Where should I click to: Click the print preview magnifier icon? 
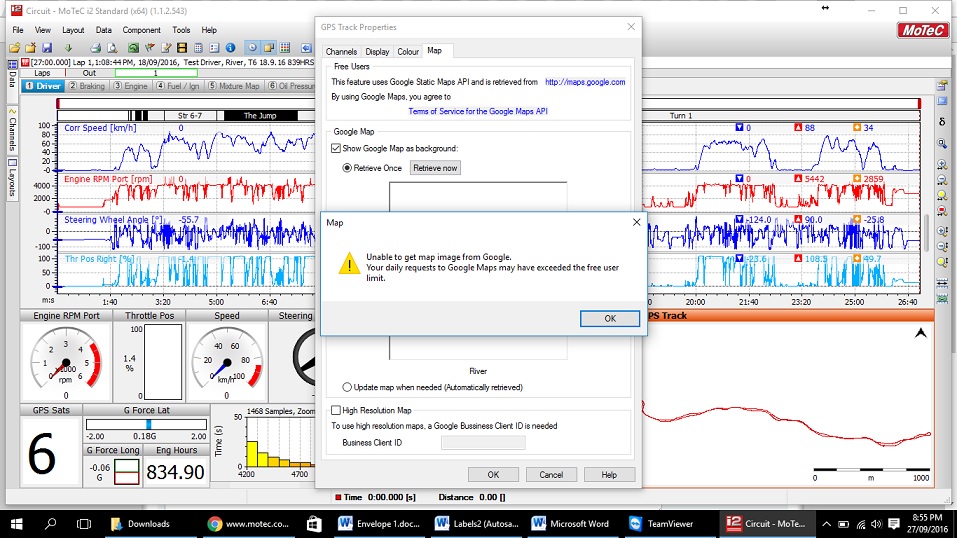click(x=112, y=48)
